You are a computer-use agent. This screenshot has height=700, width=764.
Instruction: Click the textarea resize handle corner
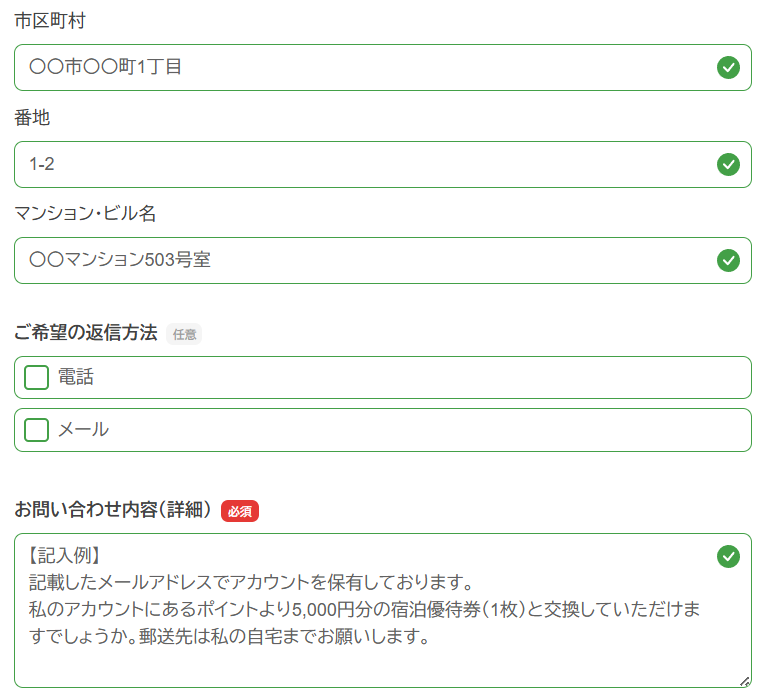tap(744, 681)
